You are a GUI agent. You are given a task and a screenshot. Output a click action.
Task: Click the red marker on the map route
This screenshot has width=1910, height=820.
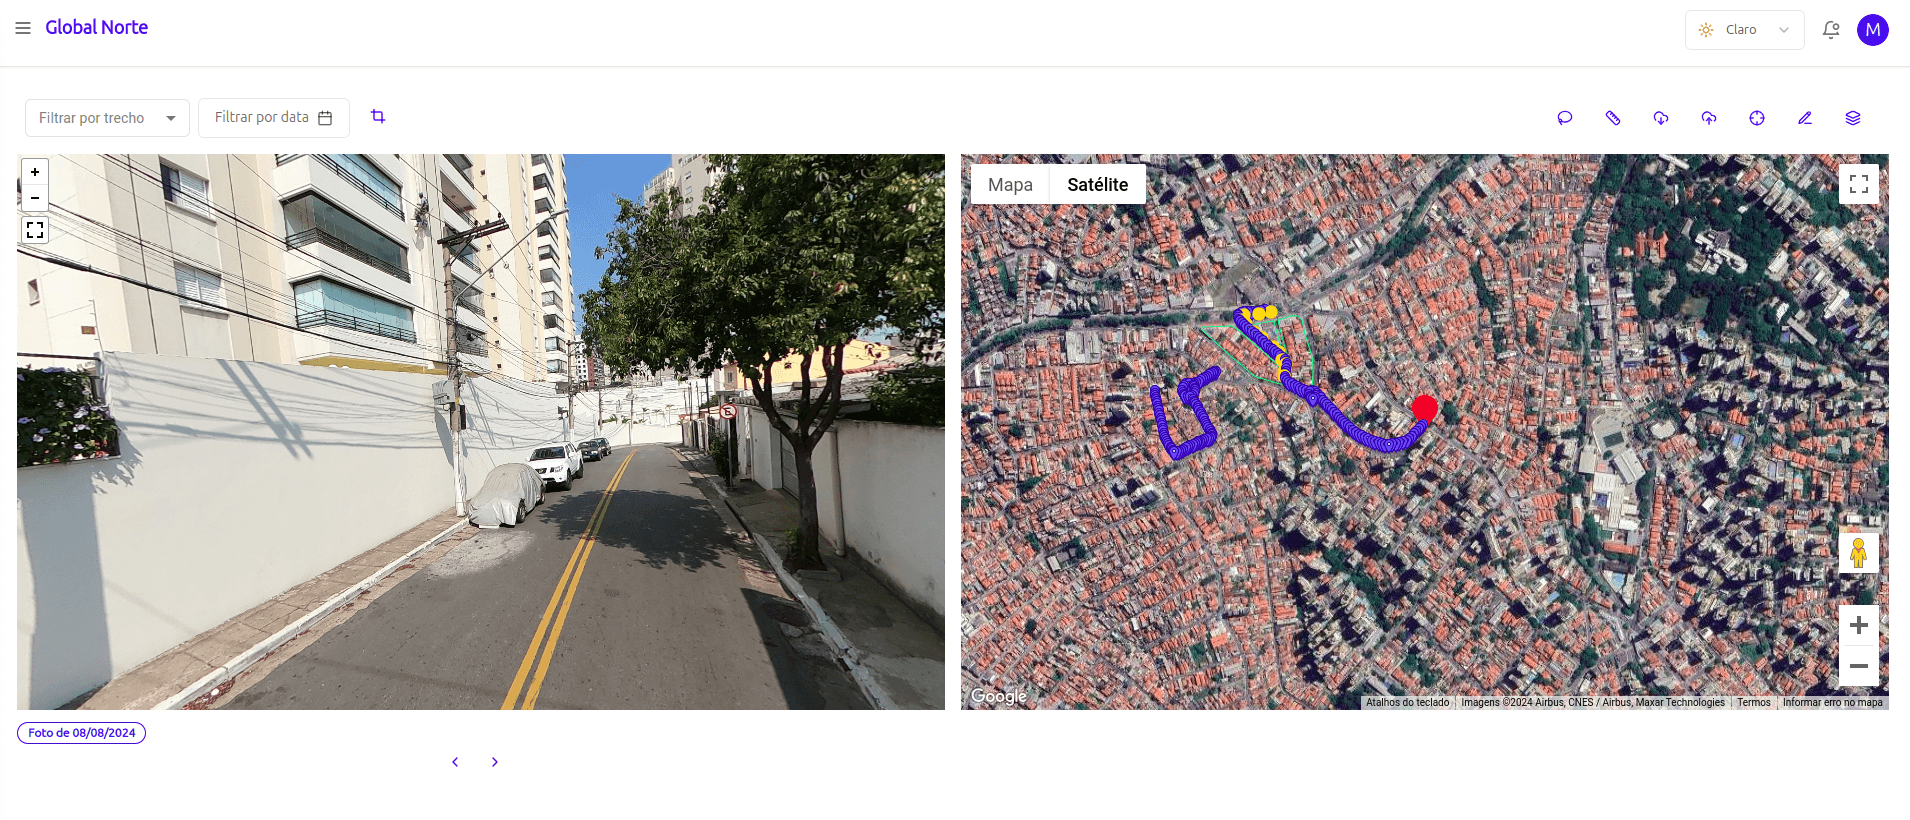coord(1425,408)
